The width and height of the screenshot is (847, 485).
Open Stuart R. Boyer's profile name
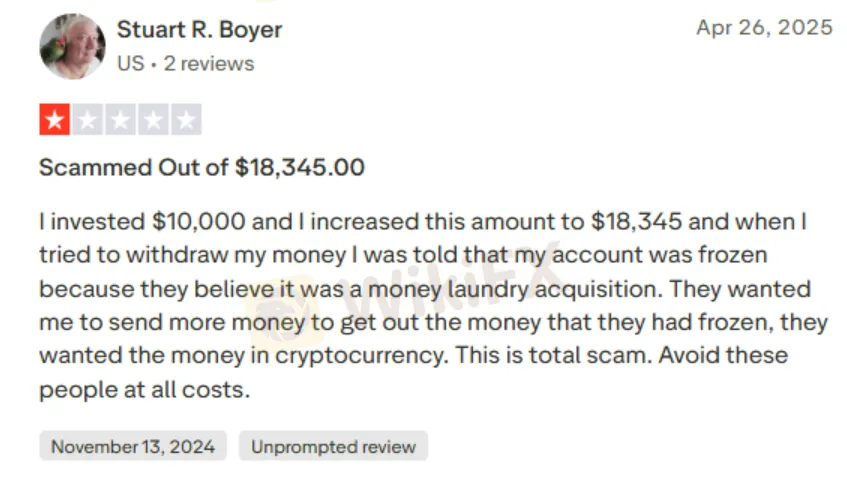tap(199, 30)
